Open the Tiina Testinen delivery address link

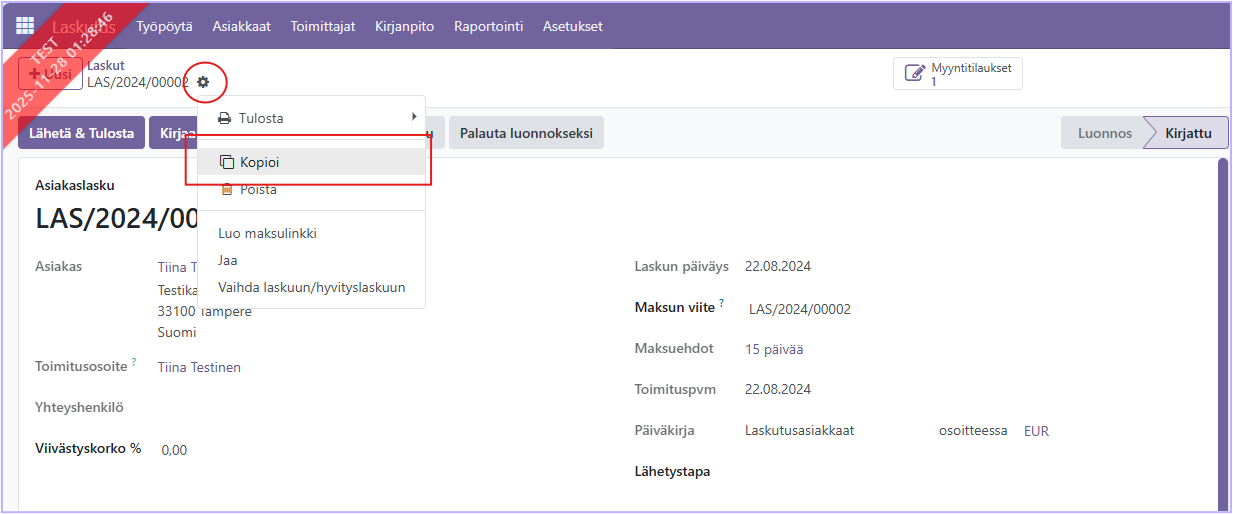[199, 367]
